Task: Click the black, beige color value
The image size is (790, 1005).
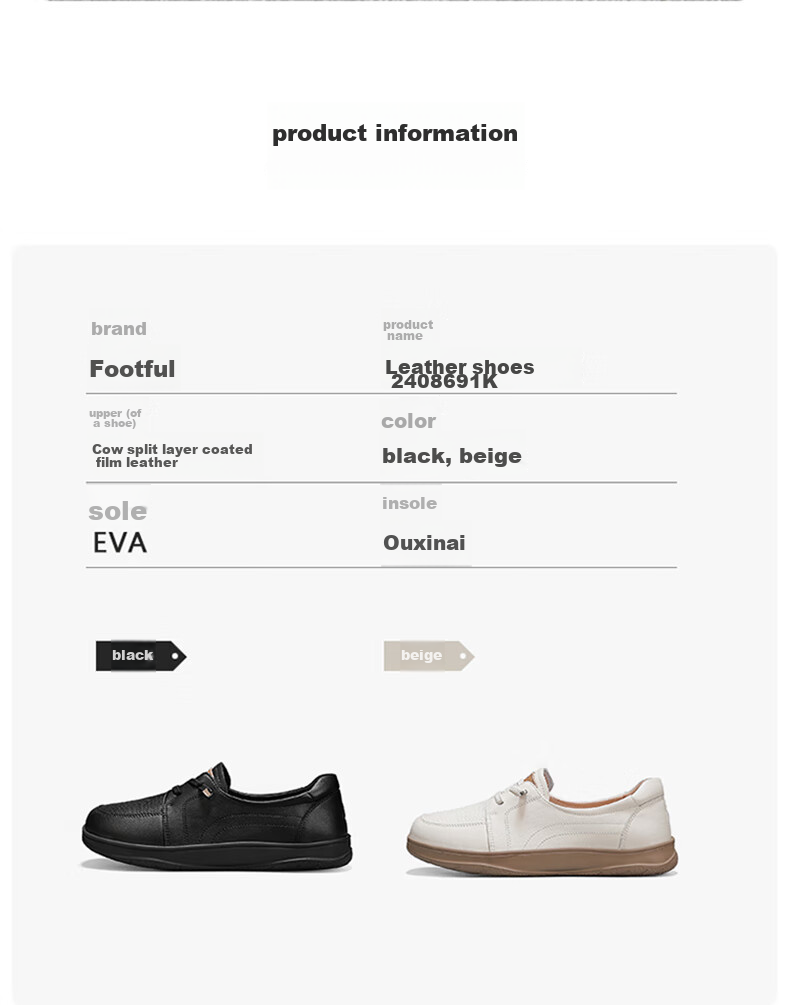Action: pos(452,456)
